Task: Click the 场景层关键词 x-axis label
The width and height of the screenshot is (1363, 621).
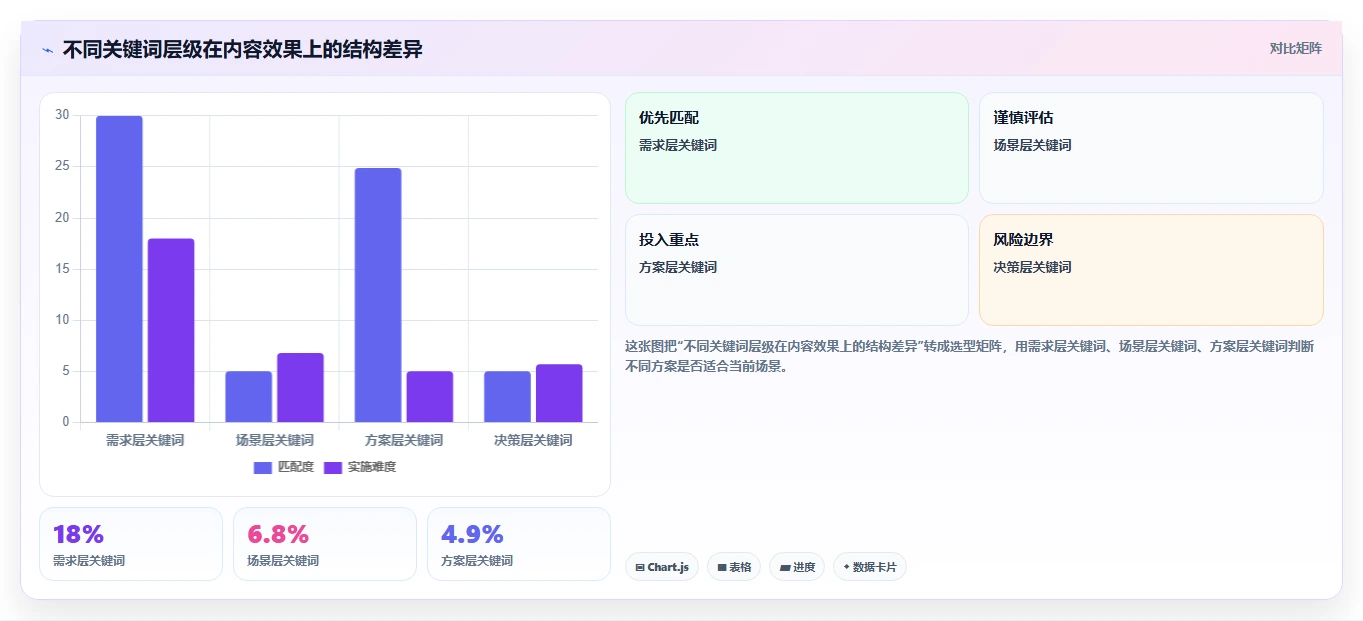Action: 275,440
